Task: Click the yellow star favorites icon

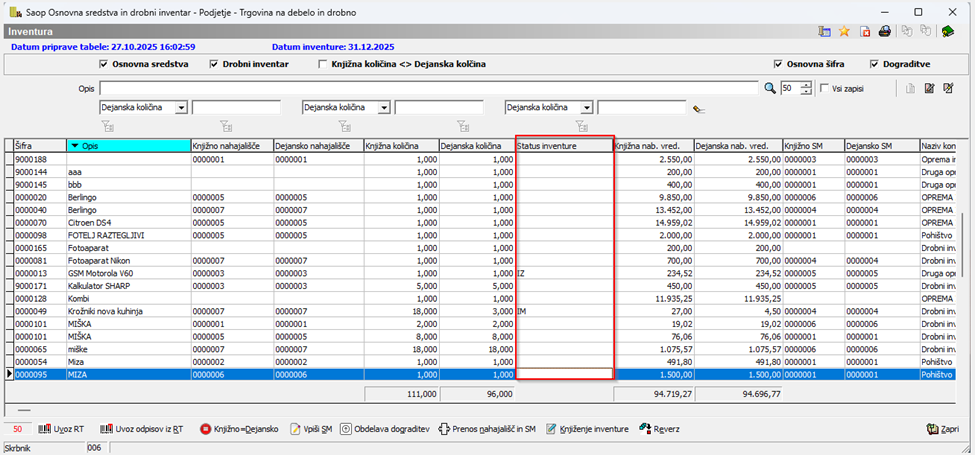Action: pos(845,32)
